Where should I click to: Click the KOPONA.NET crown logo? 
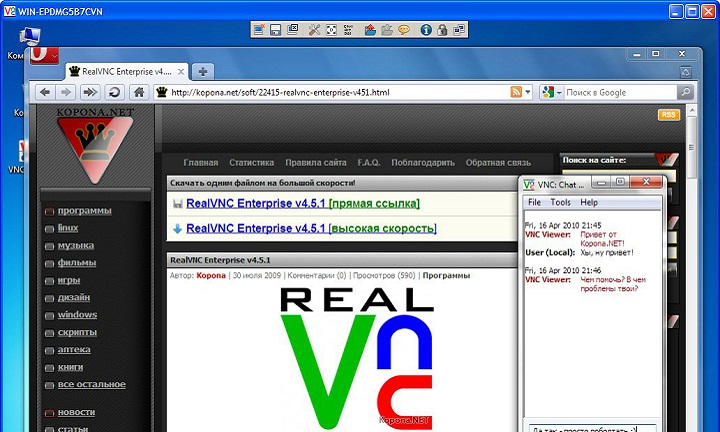click(95, 145)
